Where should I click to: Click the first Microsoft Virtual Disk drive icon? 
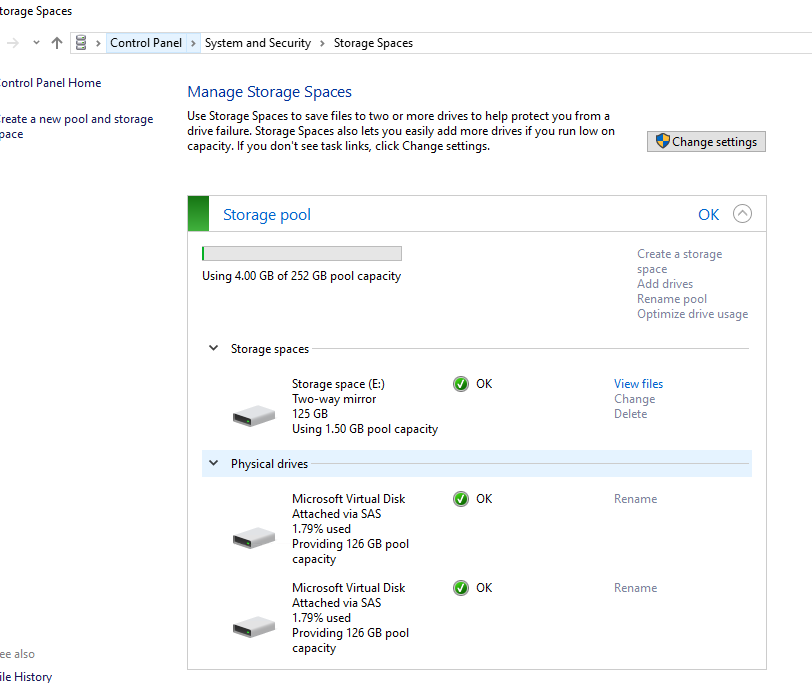click(254, 537)
